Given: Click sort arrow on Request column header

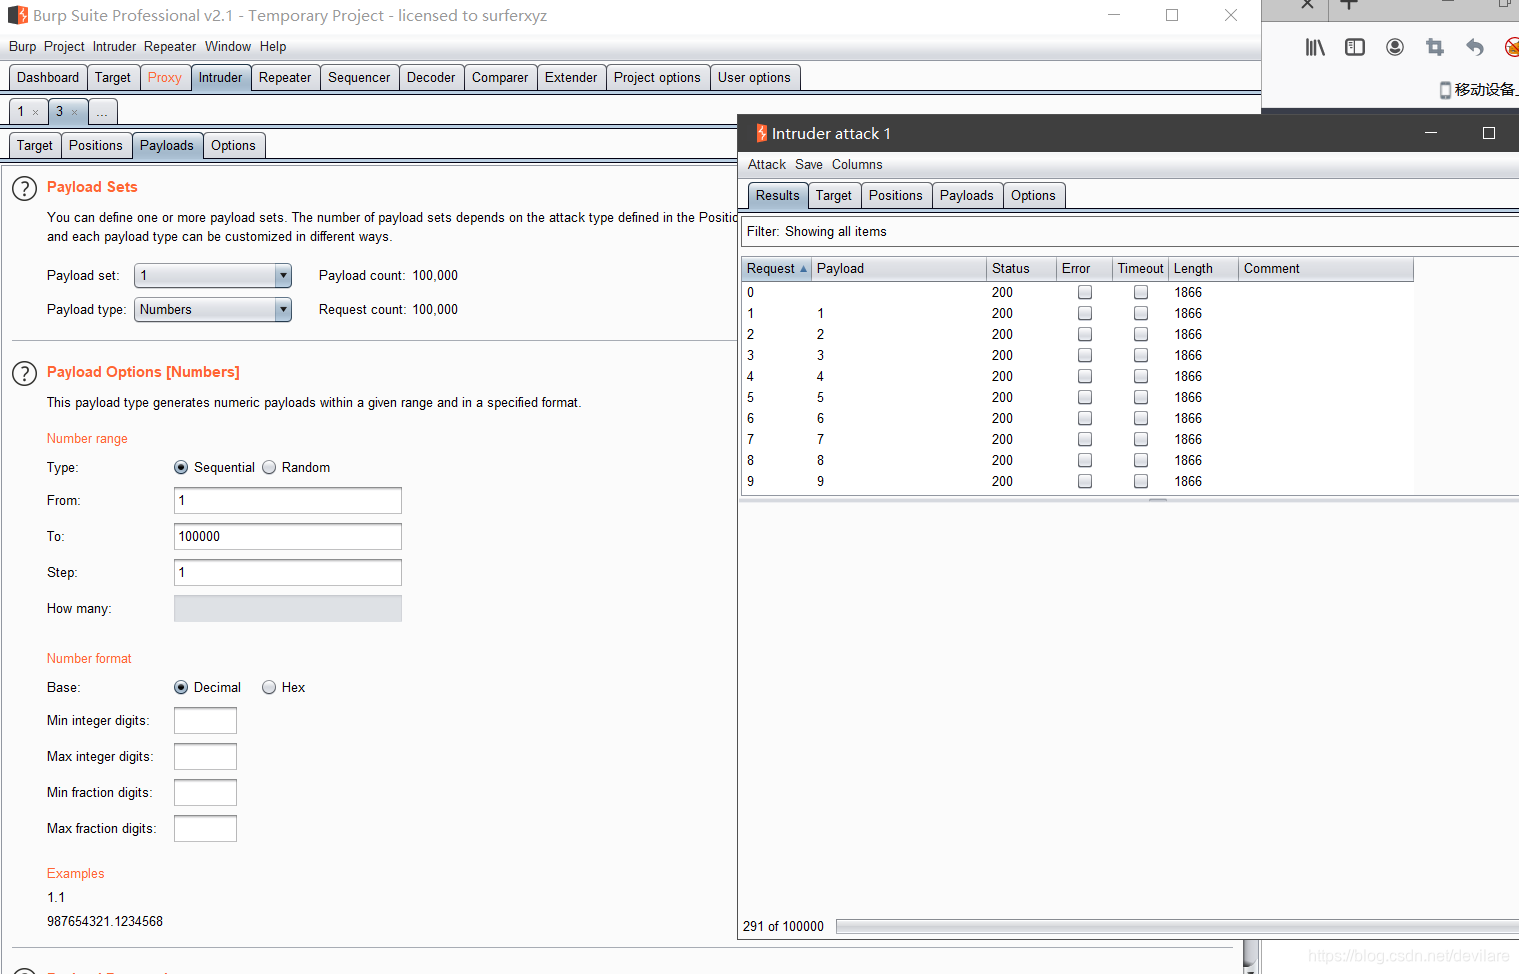Looking at the screenshot, I should [x=803, y=269].
